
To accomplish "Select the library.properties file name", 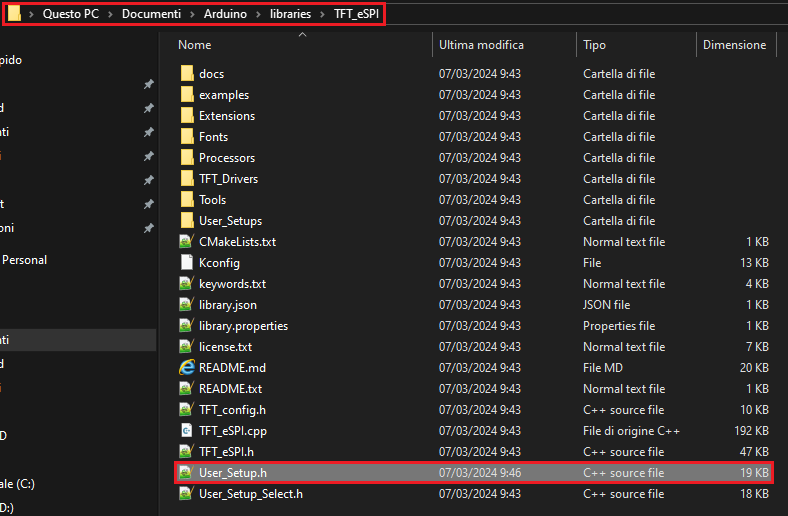I will [243, 326].
